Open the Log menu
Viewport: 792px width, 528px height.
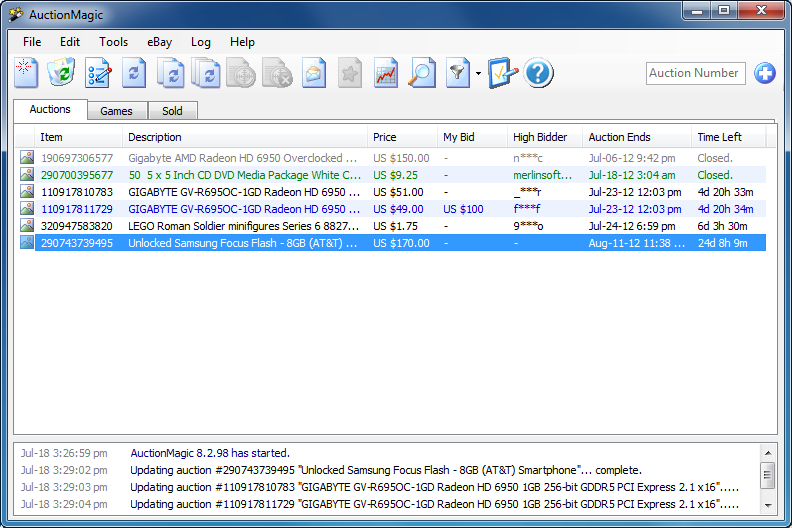coord(201,42)
